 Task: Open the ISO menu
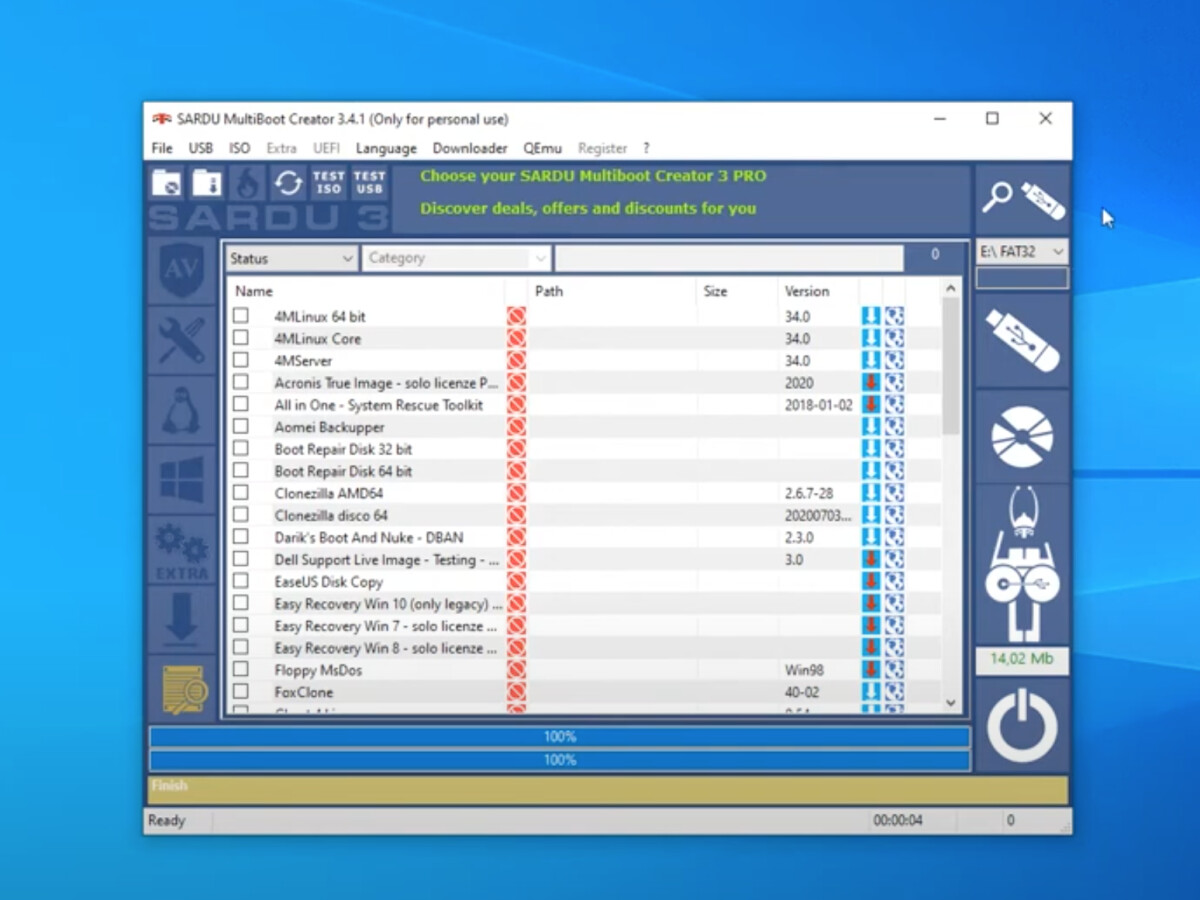click(240, 148)
